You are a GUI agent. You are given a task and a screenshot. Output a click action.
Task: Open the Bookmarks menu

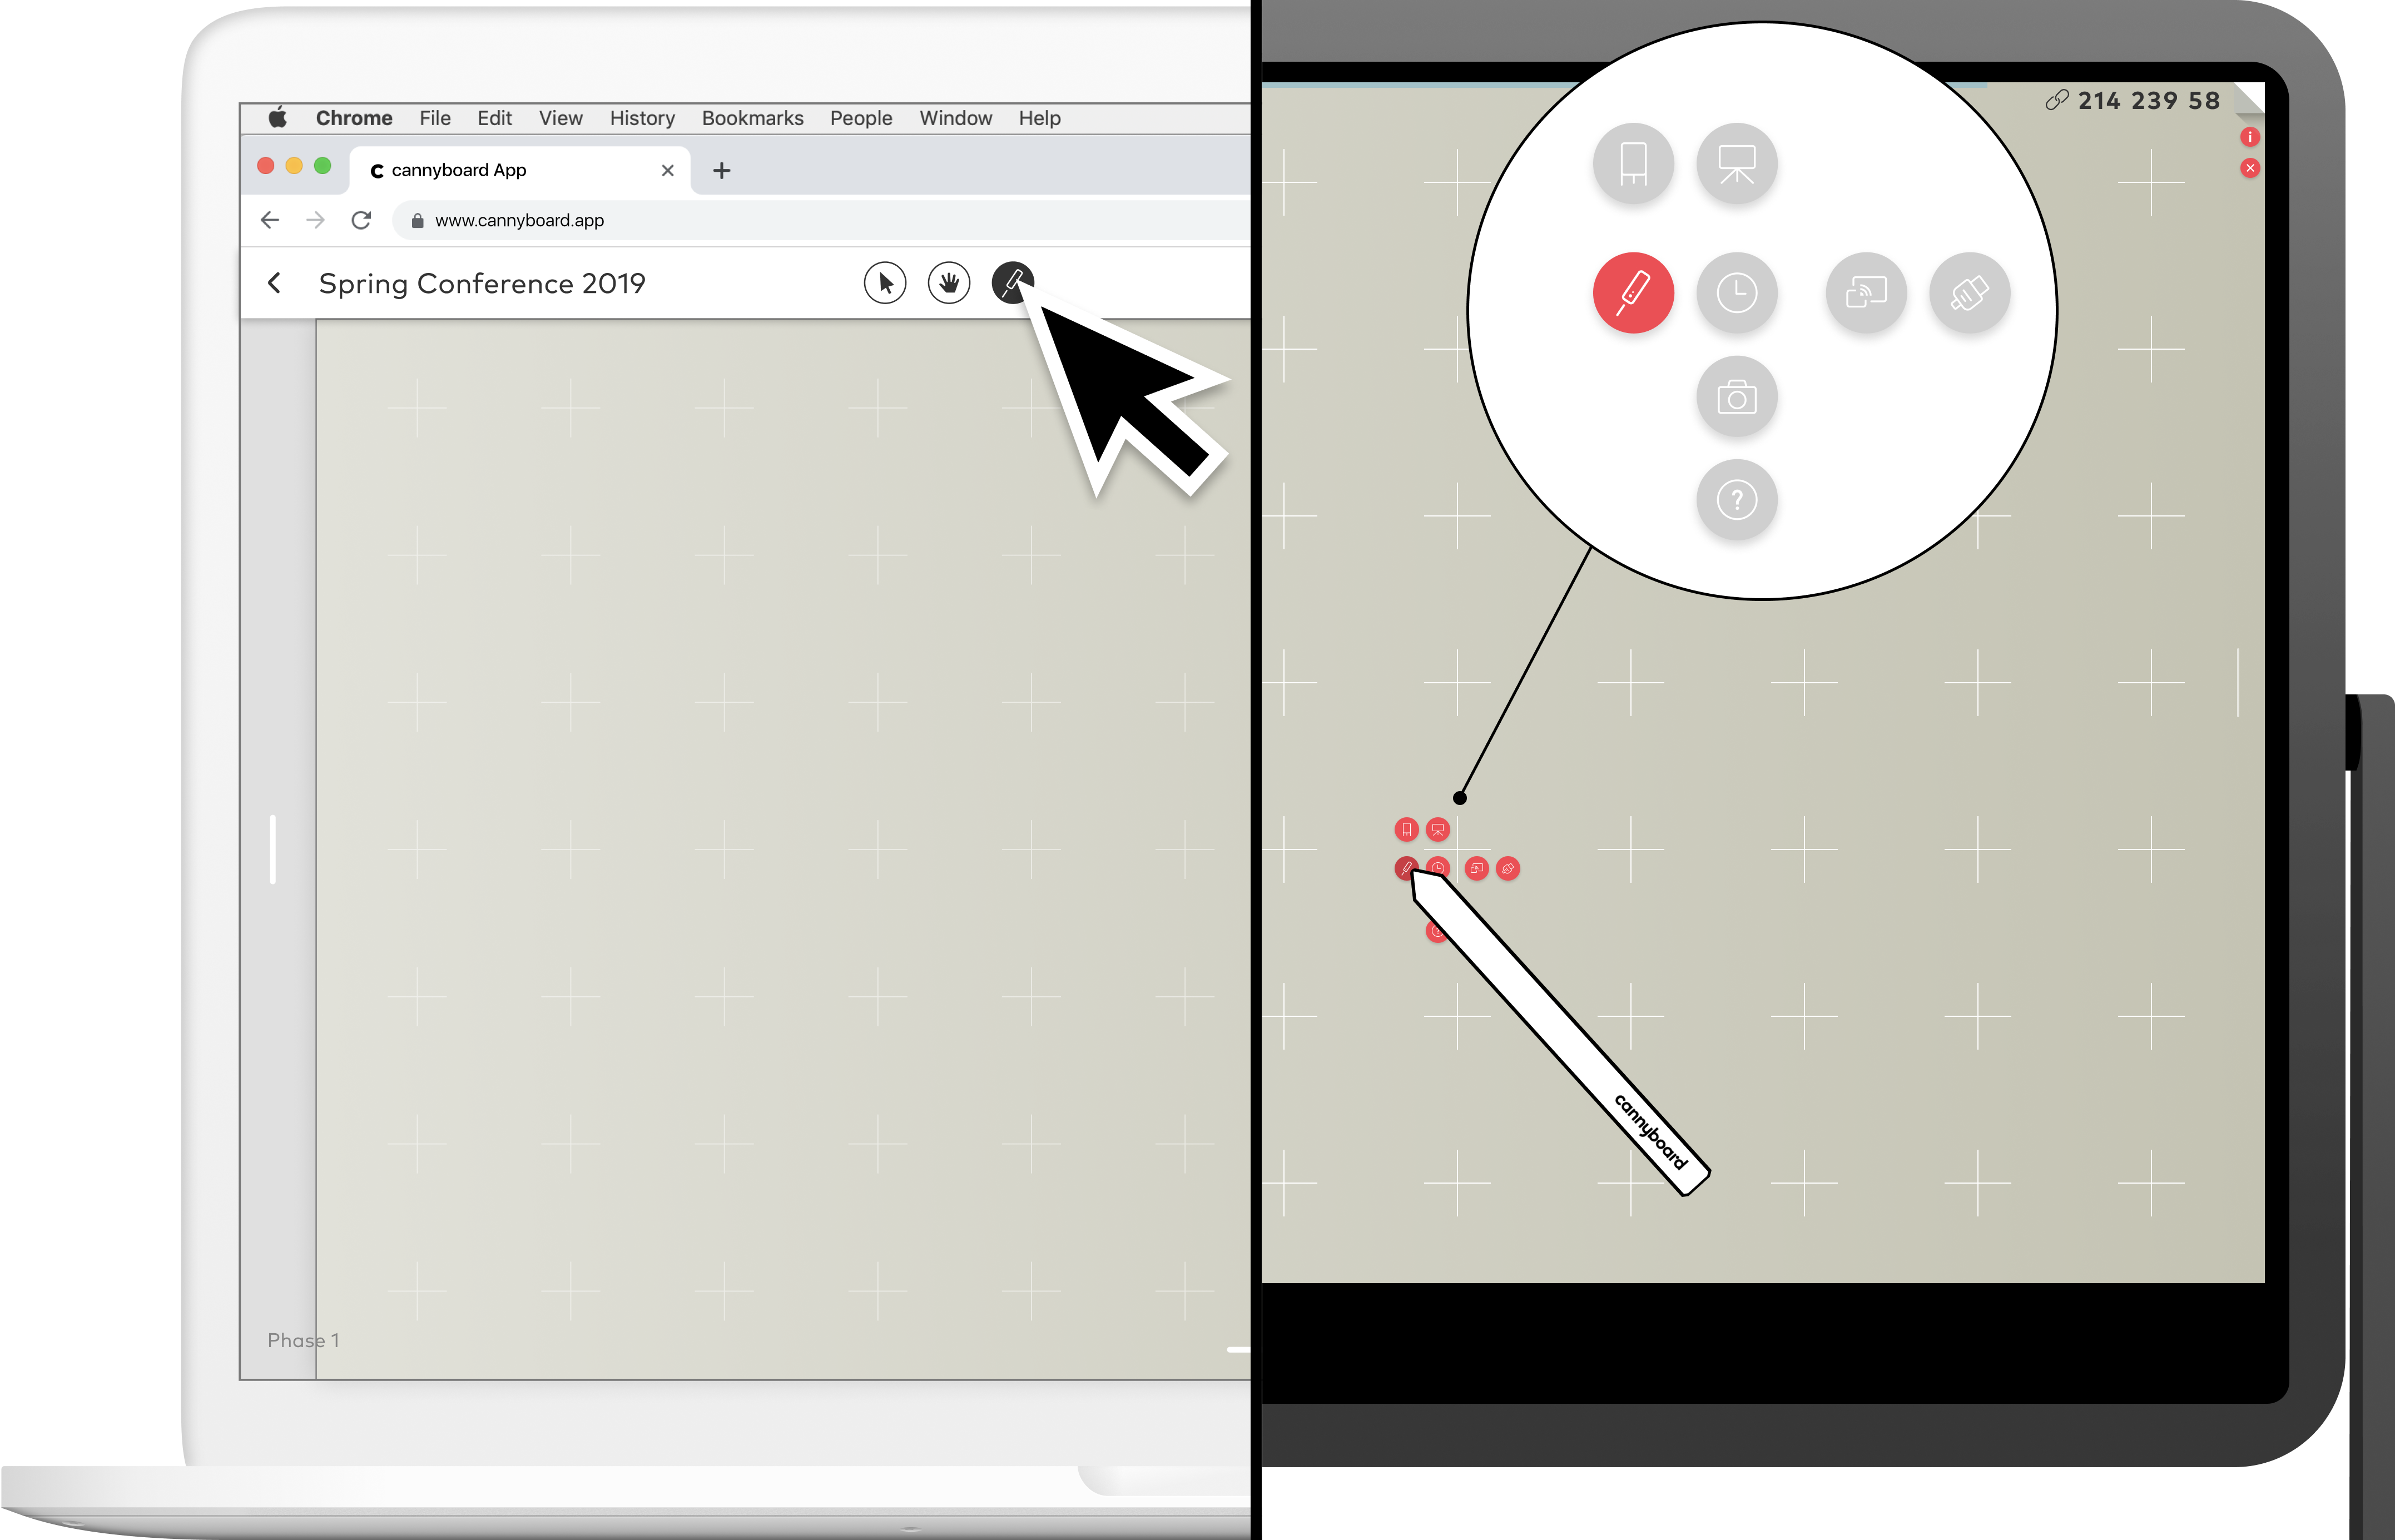(752, 118)
